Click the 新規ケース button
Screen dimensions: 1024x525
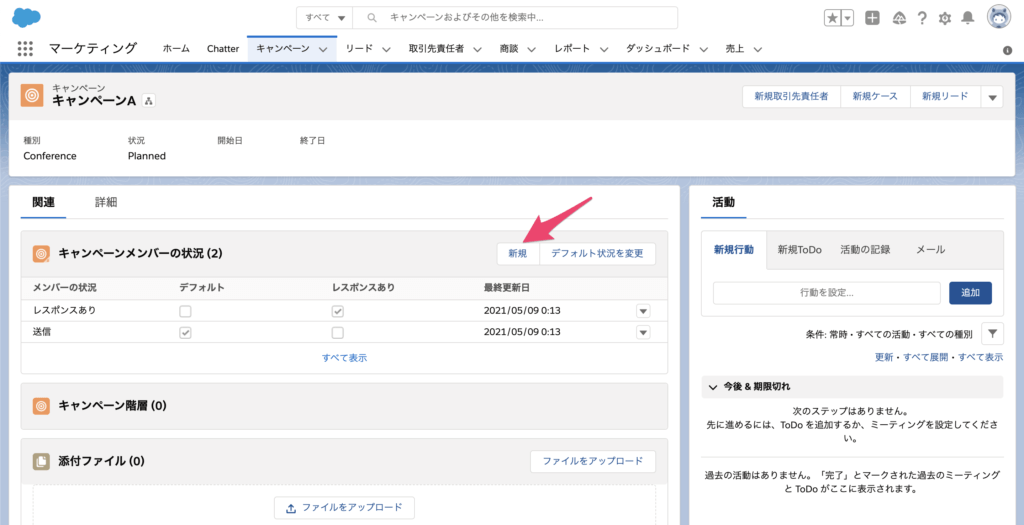[875, 97]
